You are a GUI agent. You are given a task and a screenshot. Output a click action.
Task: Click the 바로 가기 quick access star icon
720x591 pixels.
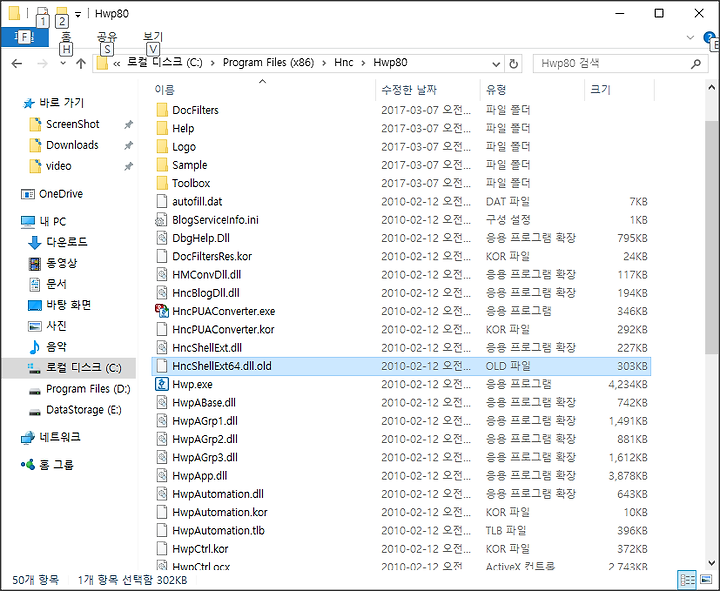[x=28, y=103]
